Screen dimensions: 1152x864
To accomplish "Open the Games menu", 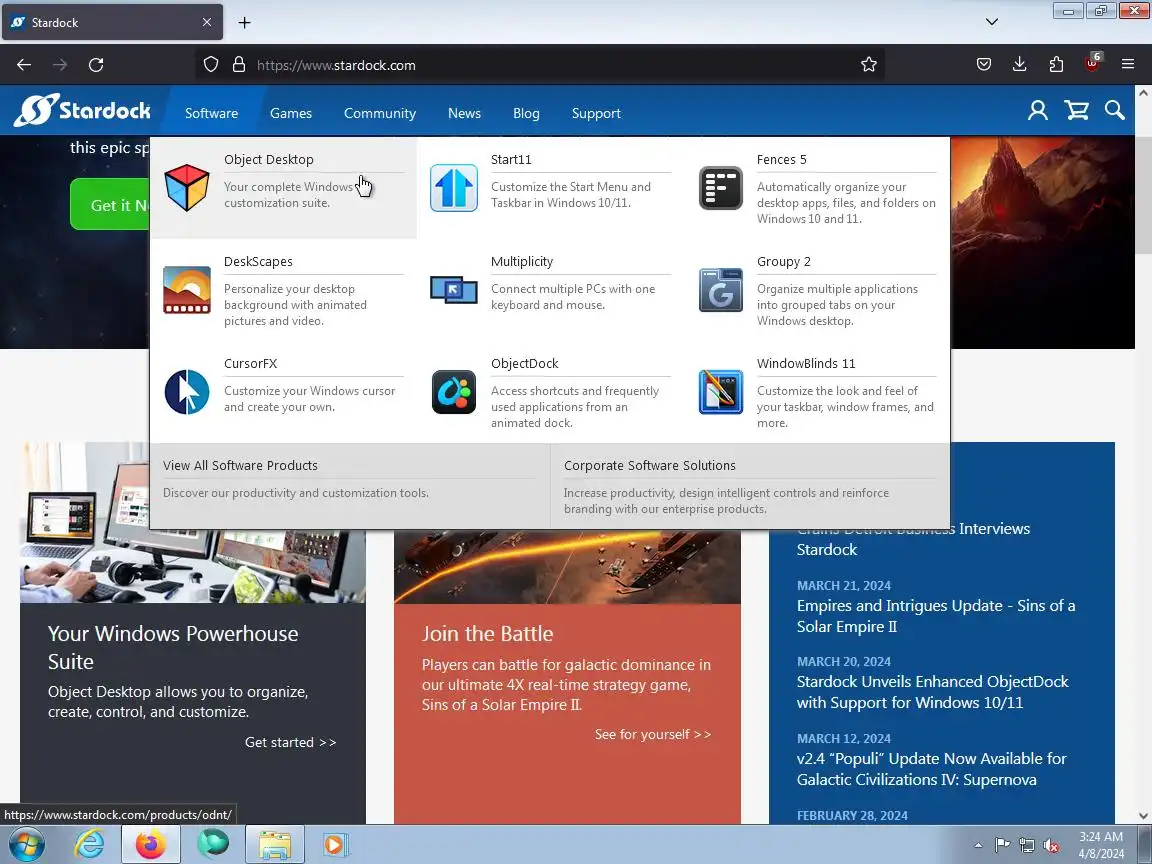I will click(291, 113).
